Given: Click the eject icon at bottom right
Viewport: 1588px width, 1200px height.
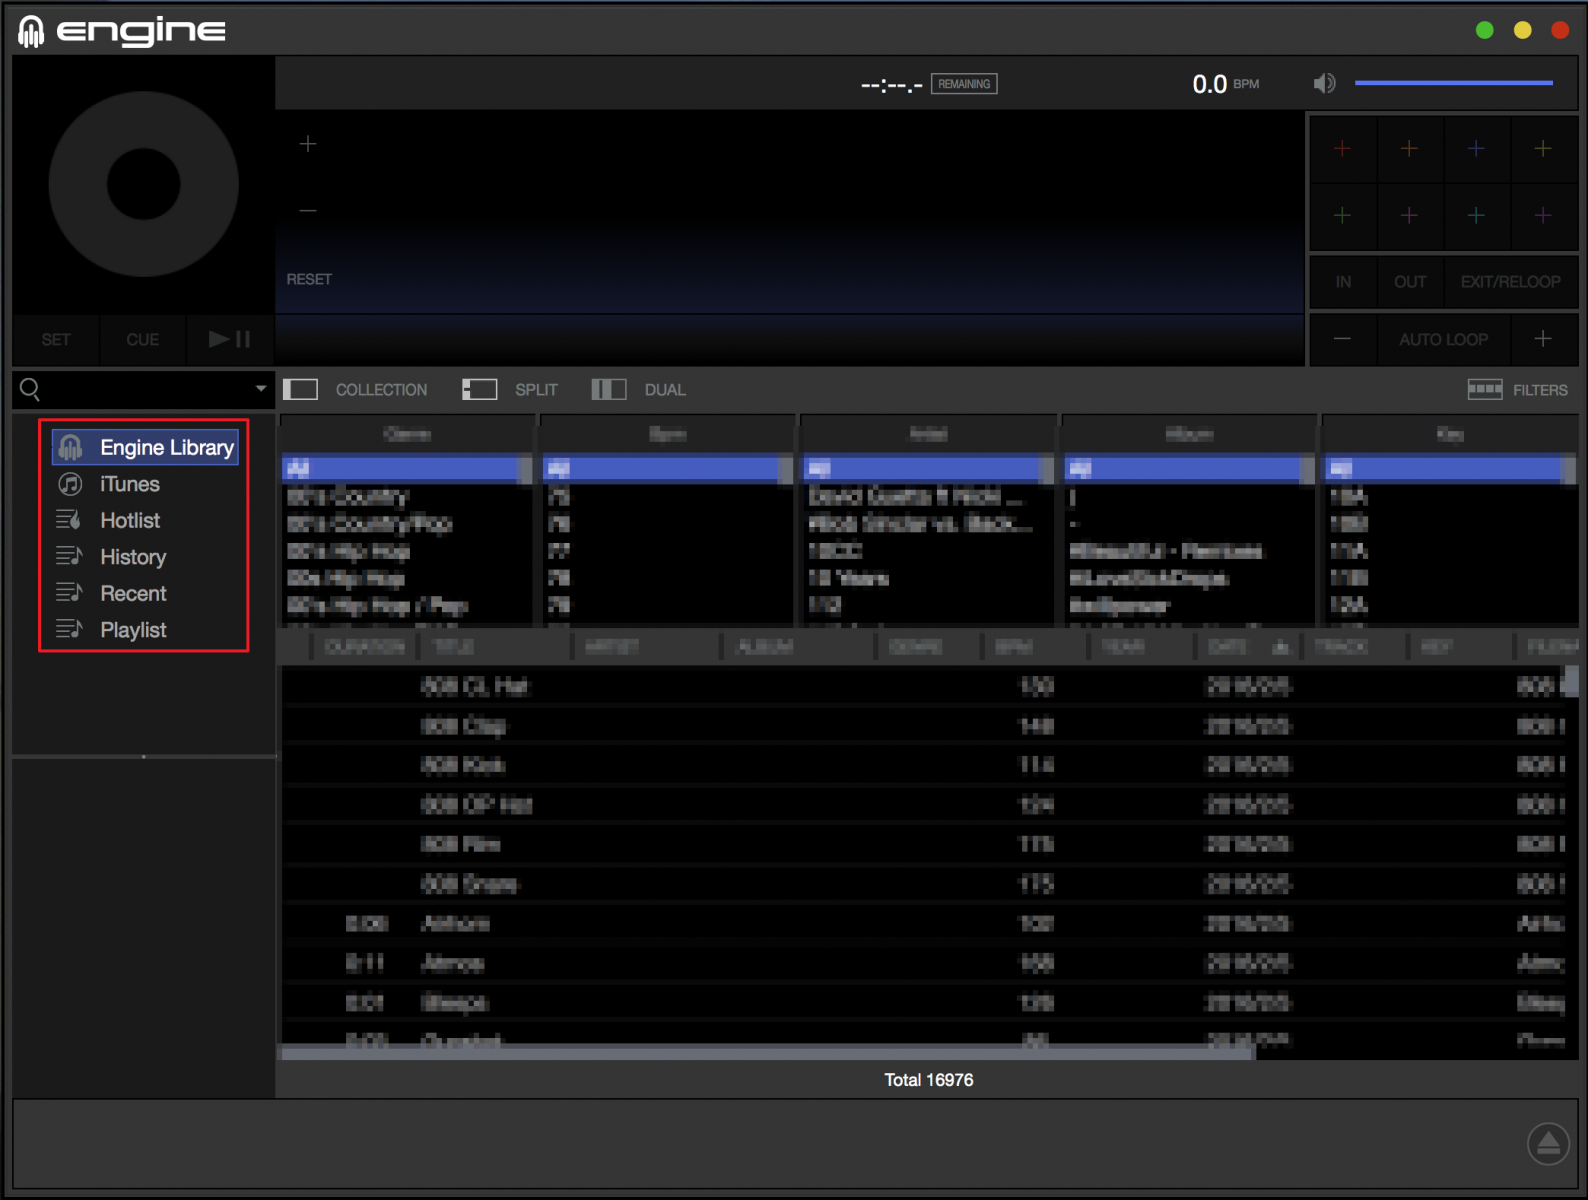Looking at the screenshot, I should point(1547,1143).
